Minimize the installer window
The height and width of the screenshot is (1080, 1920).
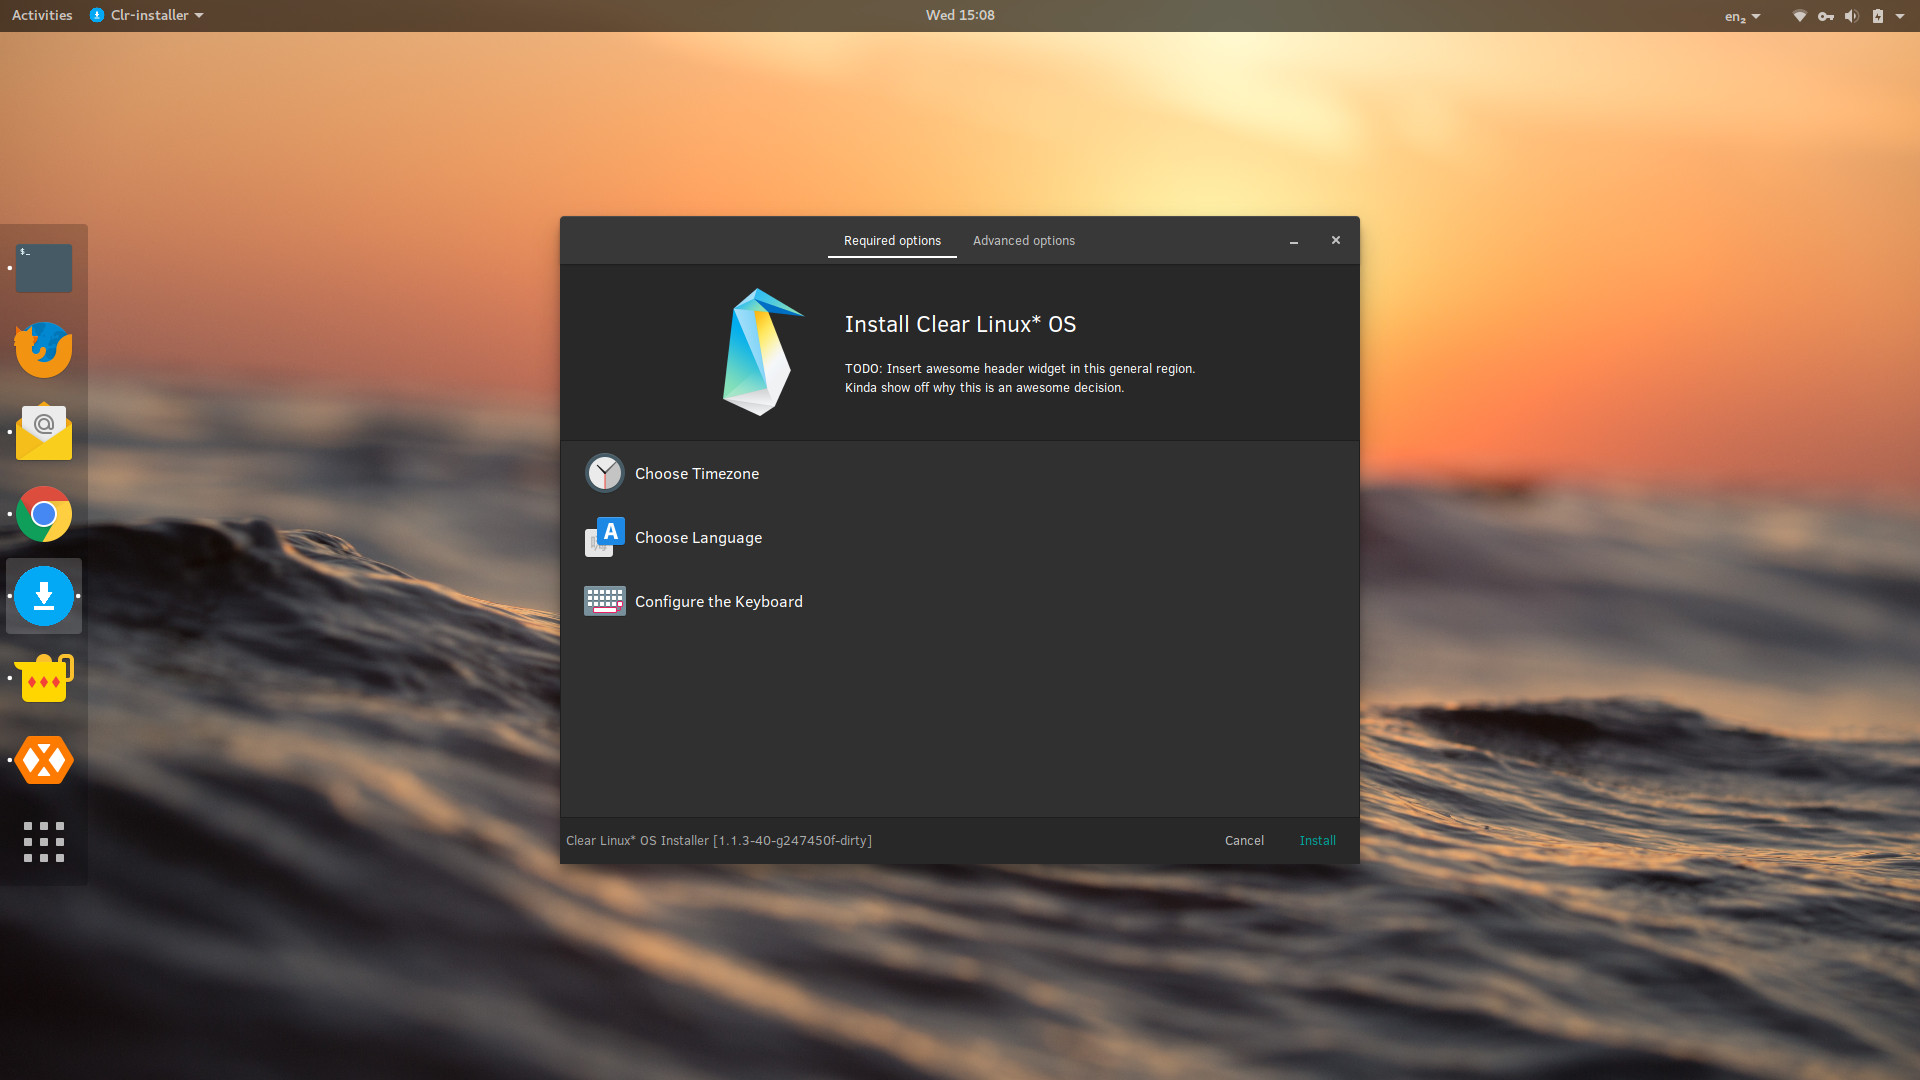click(1294, 241)
